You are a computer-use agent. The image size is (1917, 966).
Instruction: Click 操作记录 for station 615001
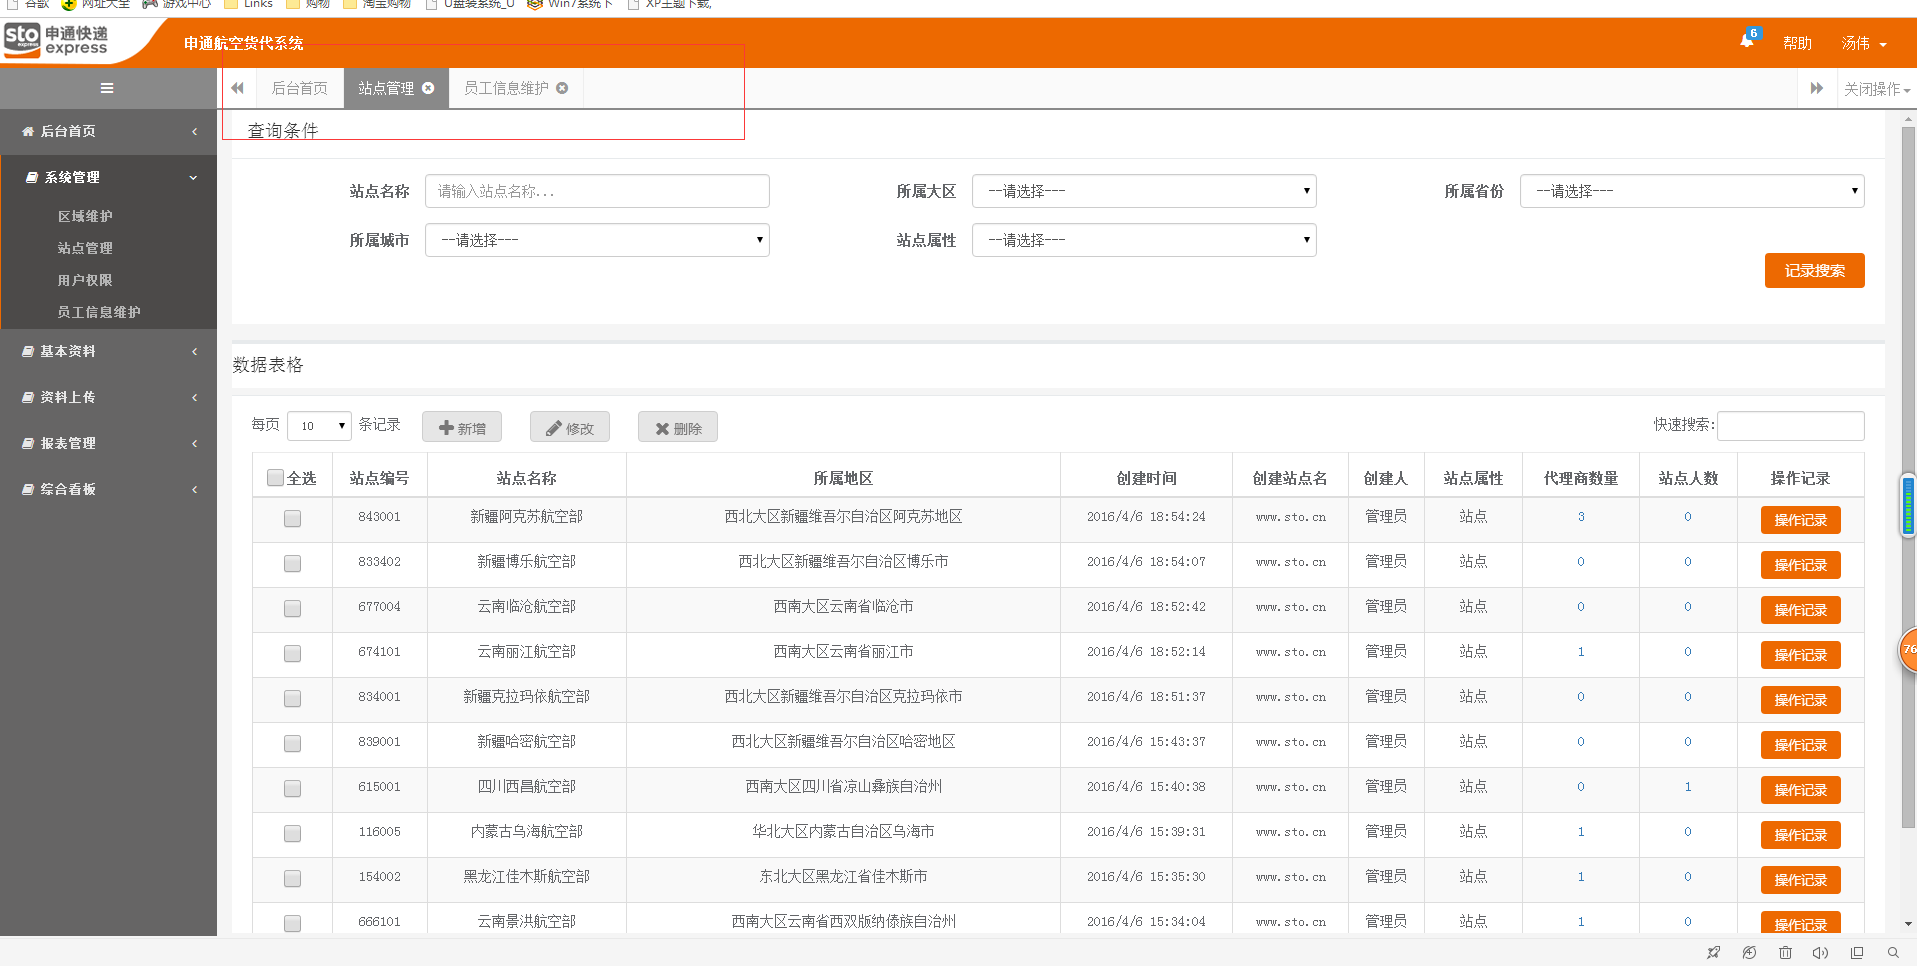click(x=1800, y=790)
